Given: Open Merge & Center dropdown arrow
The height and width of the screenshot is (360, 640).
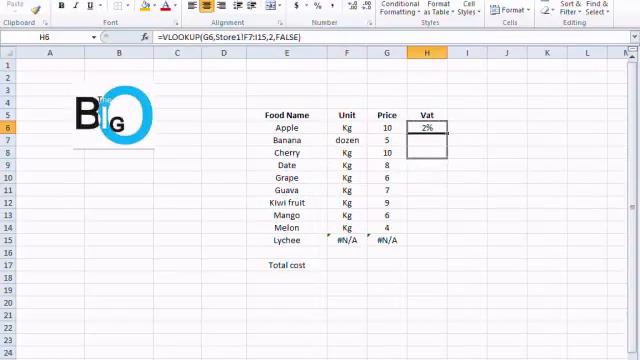Looking at the screenshot, I should [280, 5].
